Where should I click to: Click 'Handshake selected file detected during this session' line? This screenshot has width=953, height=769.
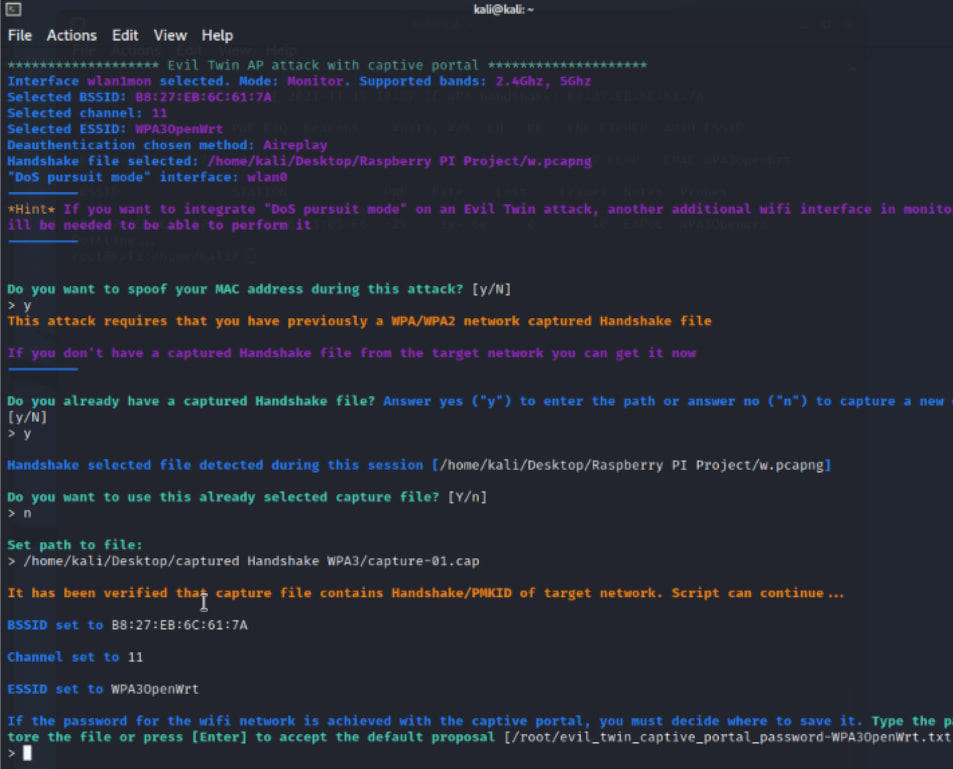pos(419,465)
